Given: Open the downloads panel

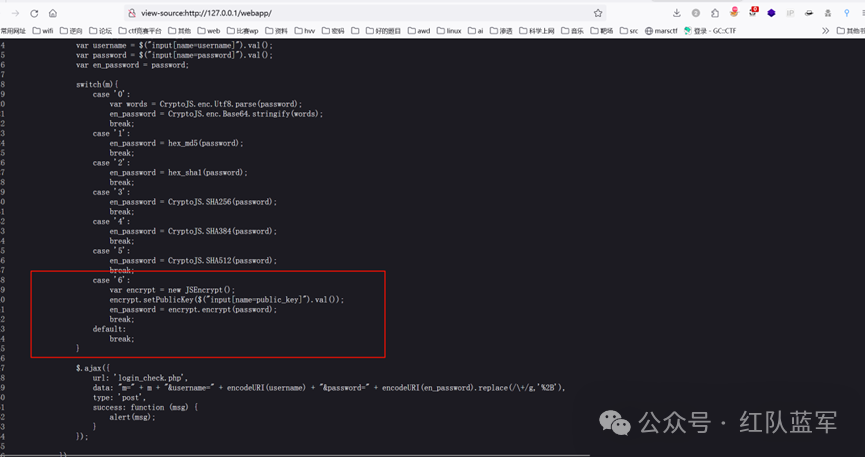Looking at the screenshot, I should [677, 13].
